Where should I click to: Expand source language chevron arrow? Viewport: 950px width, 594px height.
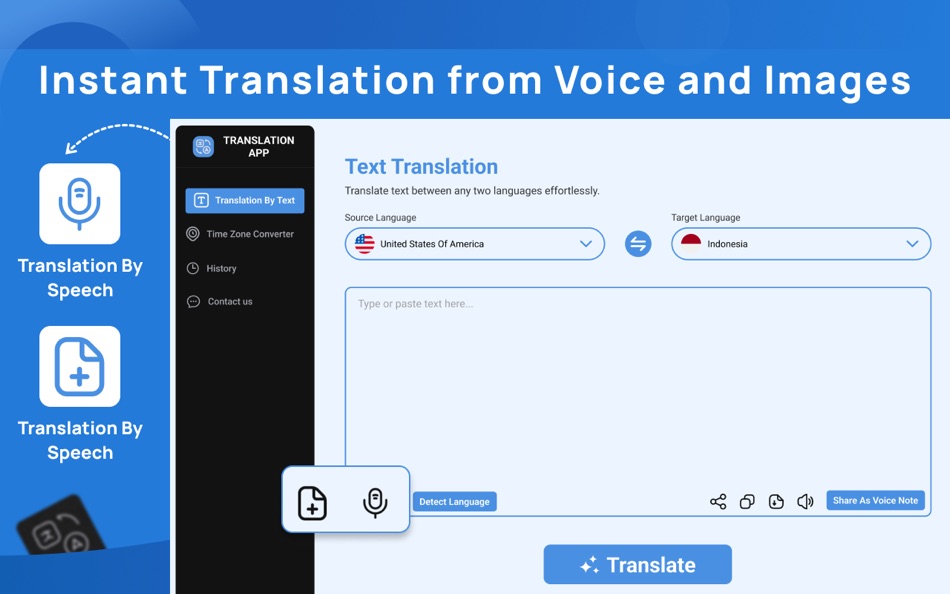click(x=586, y=244)
